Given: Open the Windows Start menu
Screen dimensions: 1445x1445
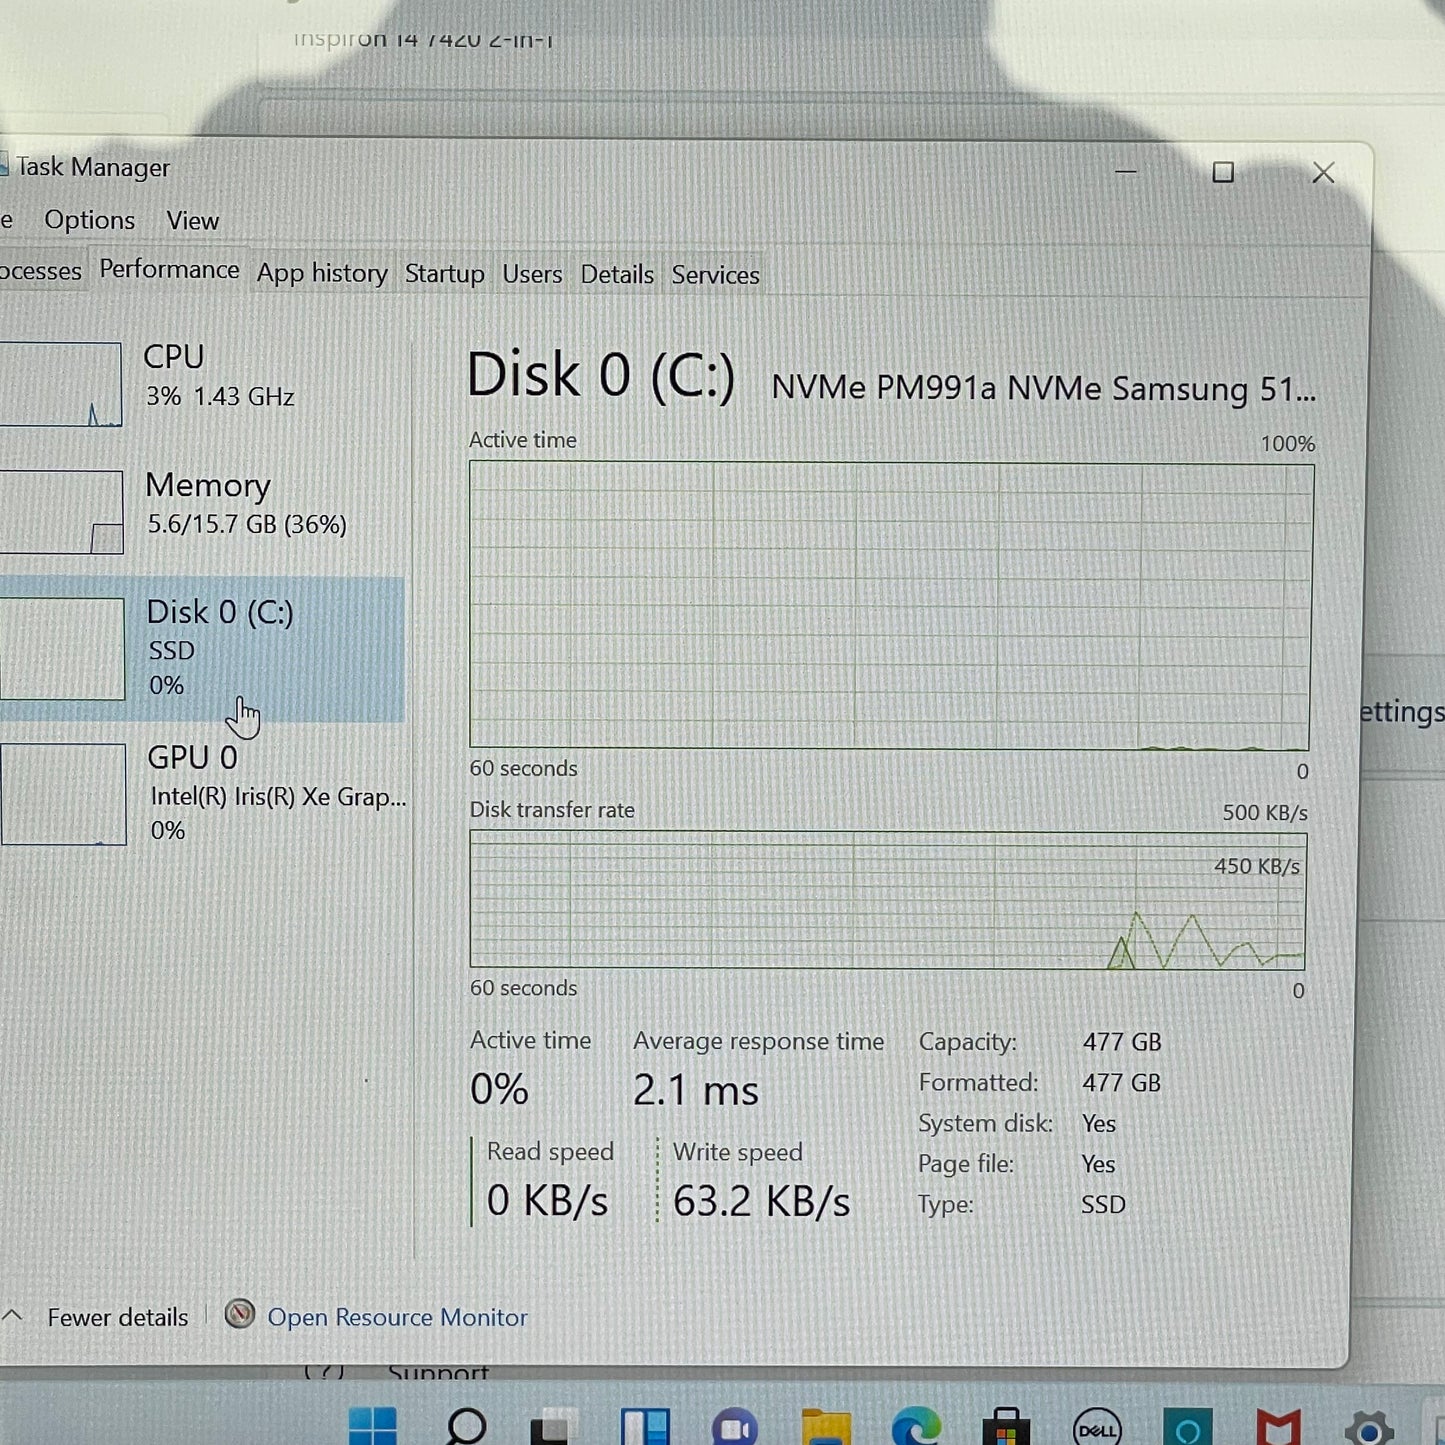Looking at the screenshot, I should point(373,1426).
